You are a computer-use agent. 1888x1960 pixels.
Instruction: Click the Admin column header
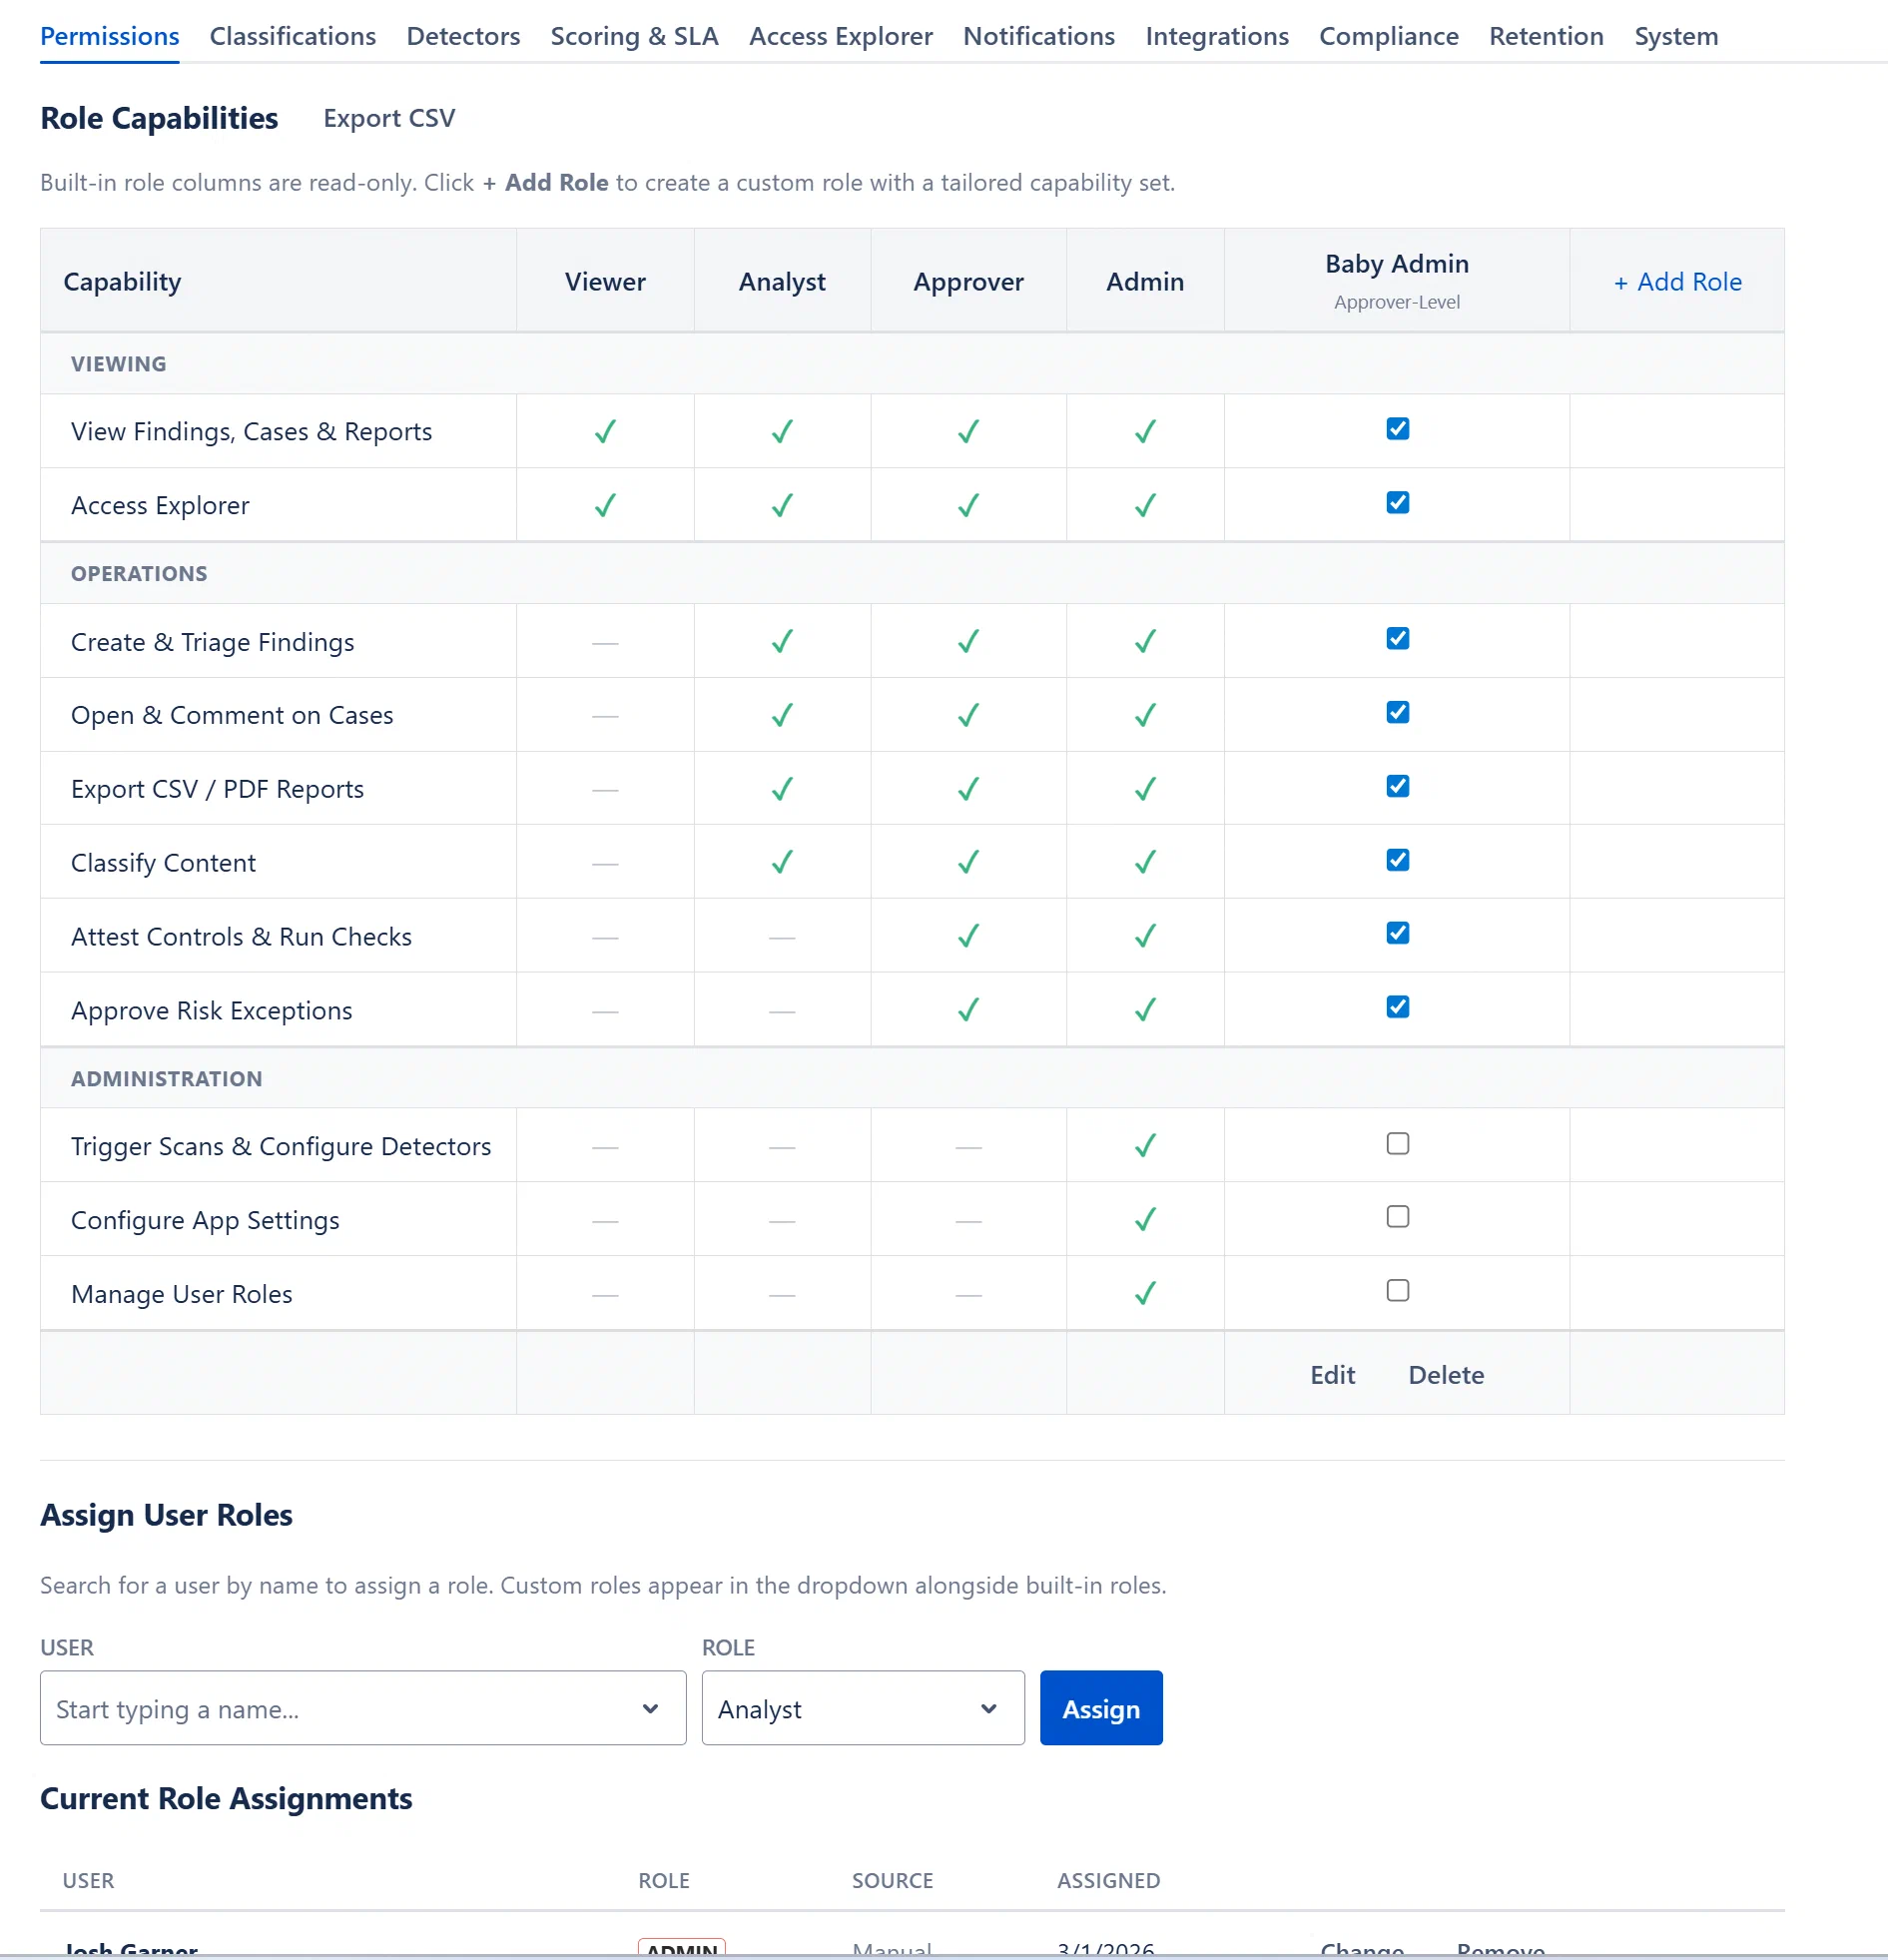pyautogui.click(x=1145, y=282)
